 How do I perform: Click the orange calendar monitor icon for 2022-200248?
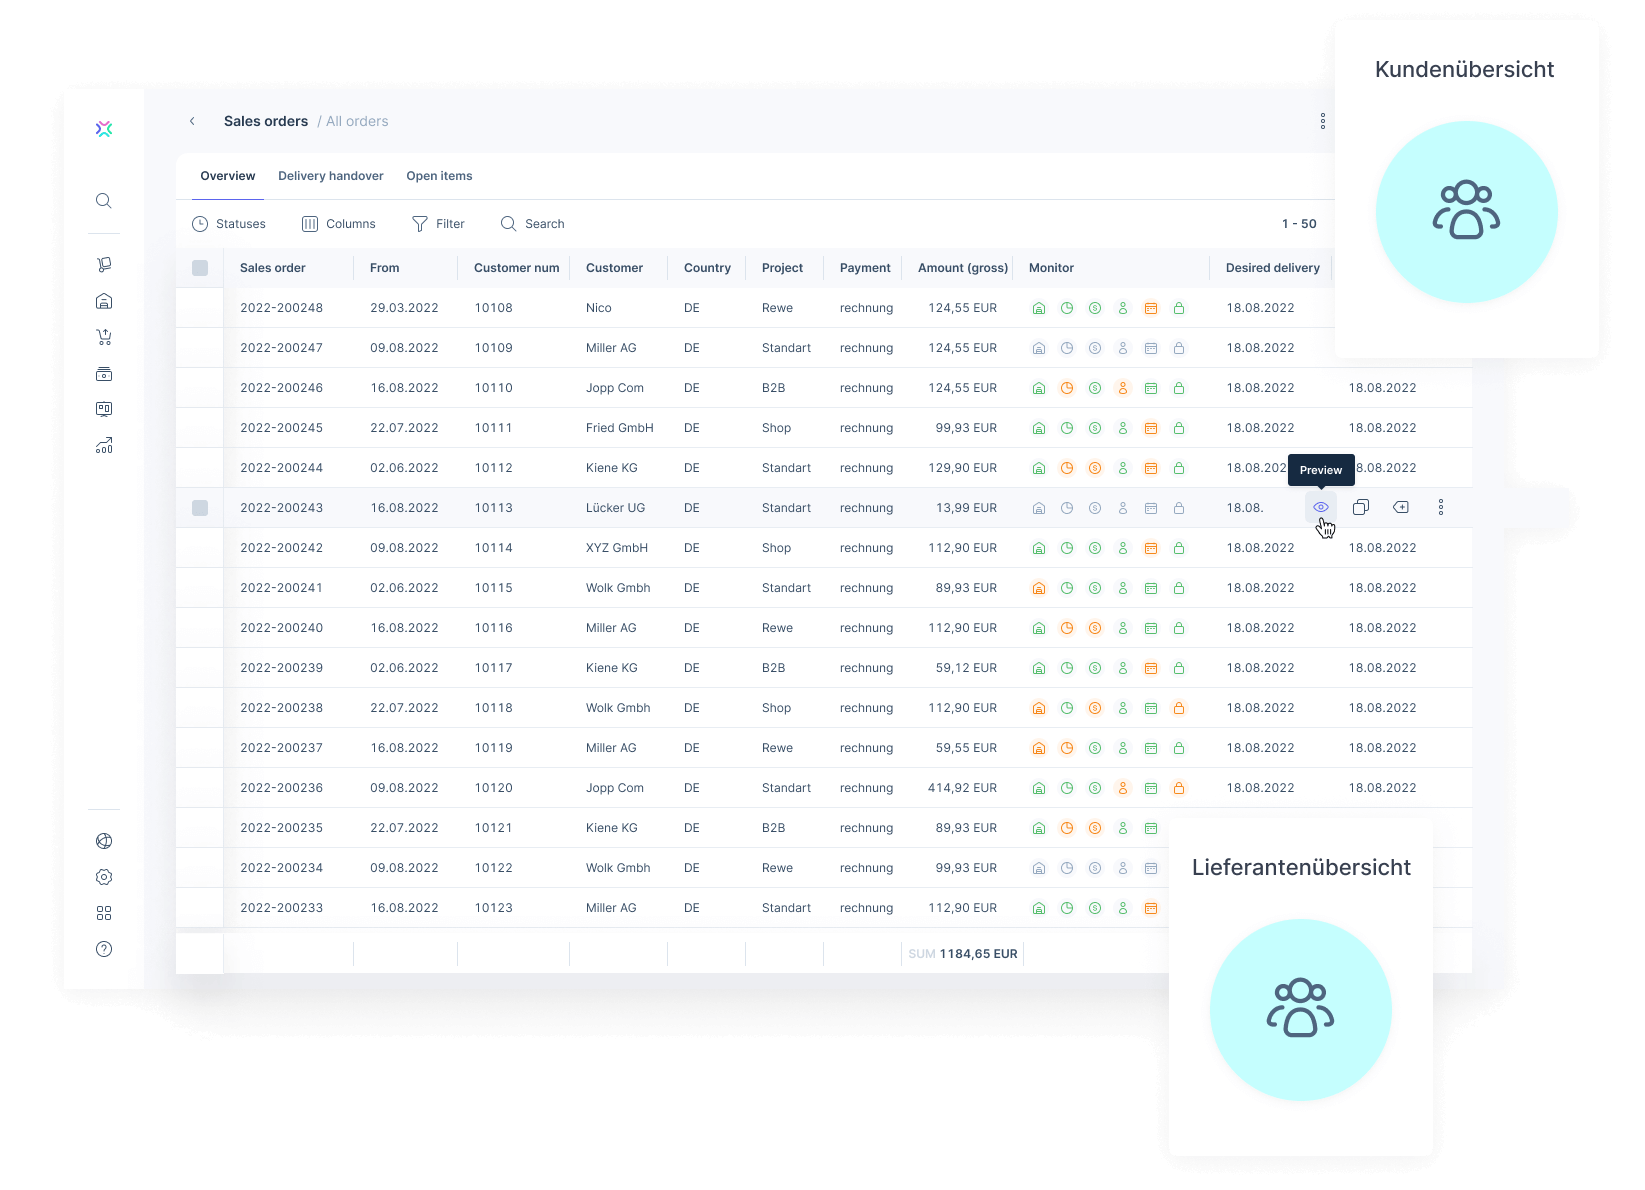click(1151, 308)
